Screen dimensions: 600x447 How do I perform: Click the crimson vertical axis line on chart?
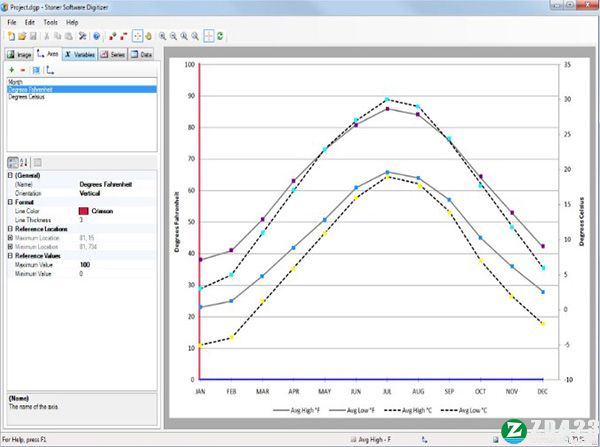click(199, 222)
